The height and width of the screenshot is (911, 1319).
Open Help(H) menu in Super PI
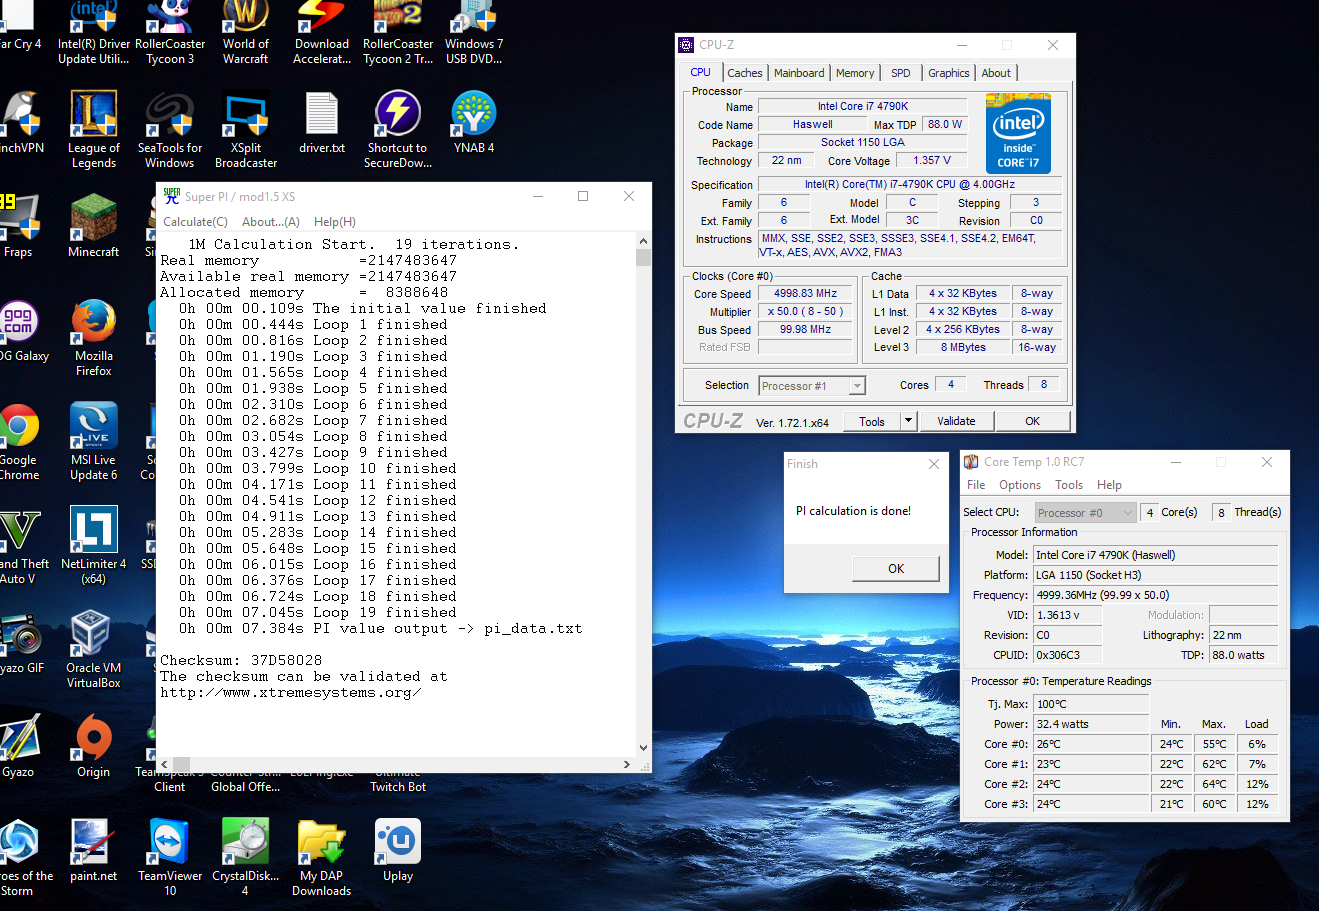click(x=335, y=222)
